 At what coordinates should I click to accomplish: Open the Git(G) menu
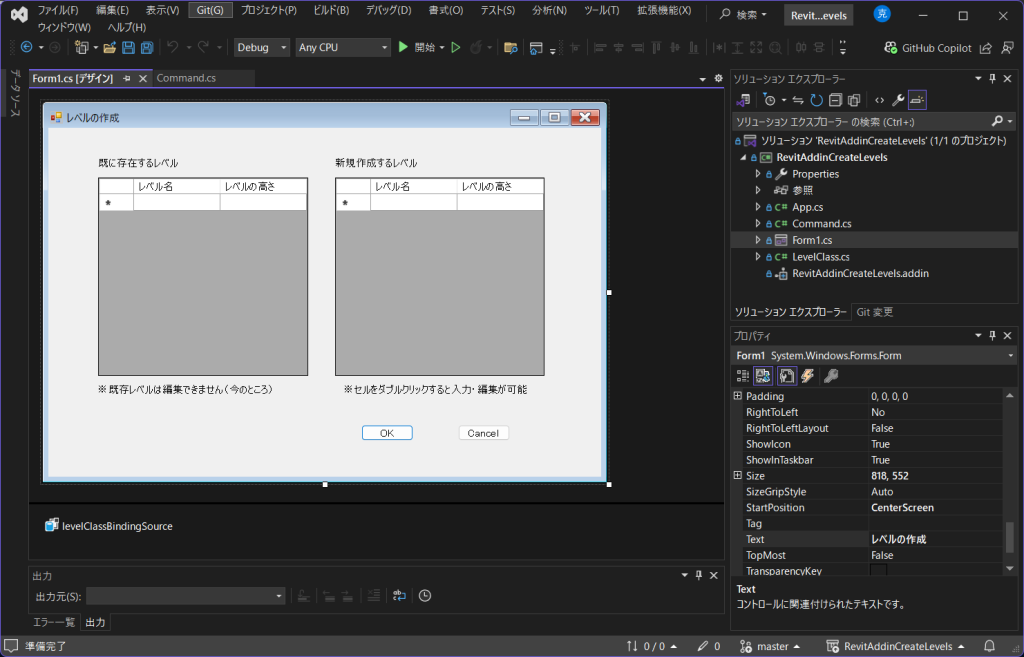[x=210, y=10]
